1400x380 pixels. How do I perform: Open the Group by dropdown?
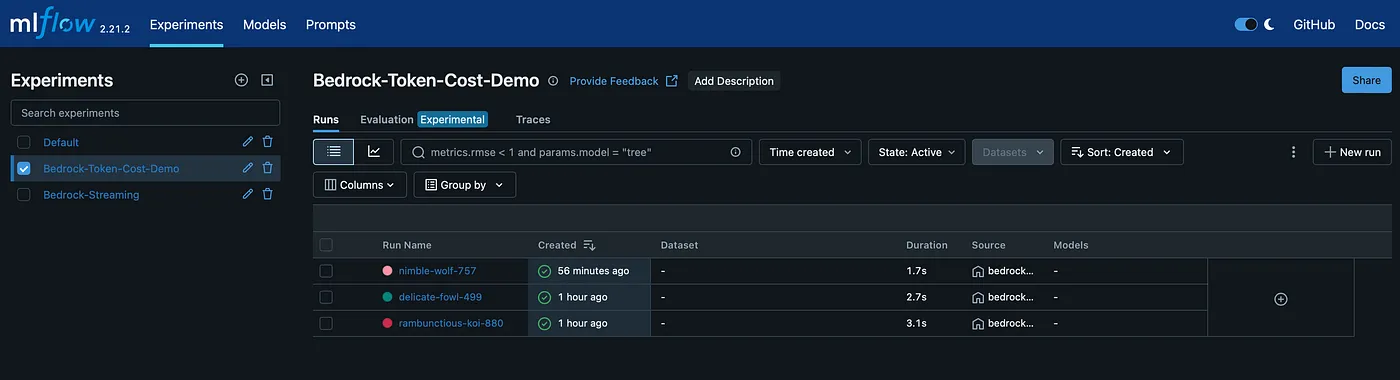pyautogui.click(x=465, y=185)
